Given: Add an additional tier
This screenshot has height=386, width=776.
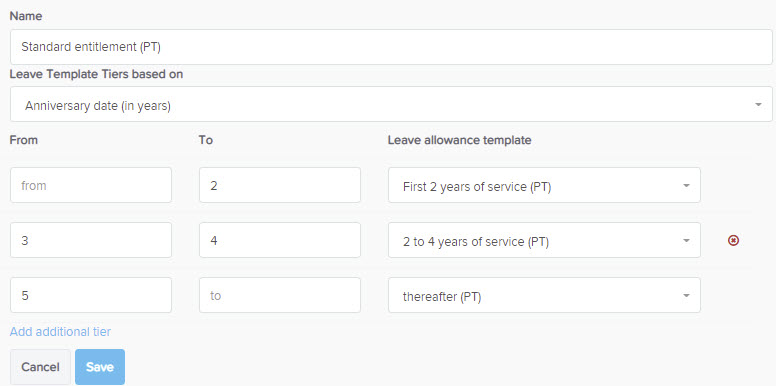Looking at the screenshot, I should point(60,332).
